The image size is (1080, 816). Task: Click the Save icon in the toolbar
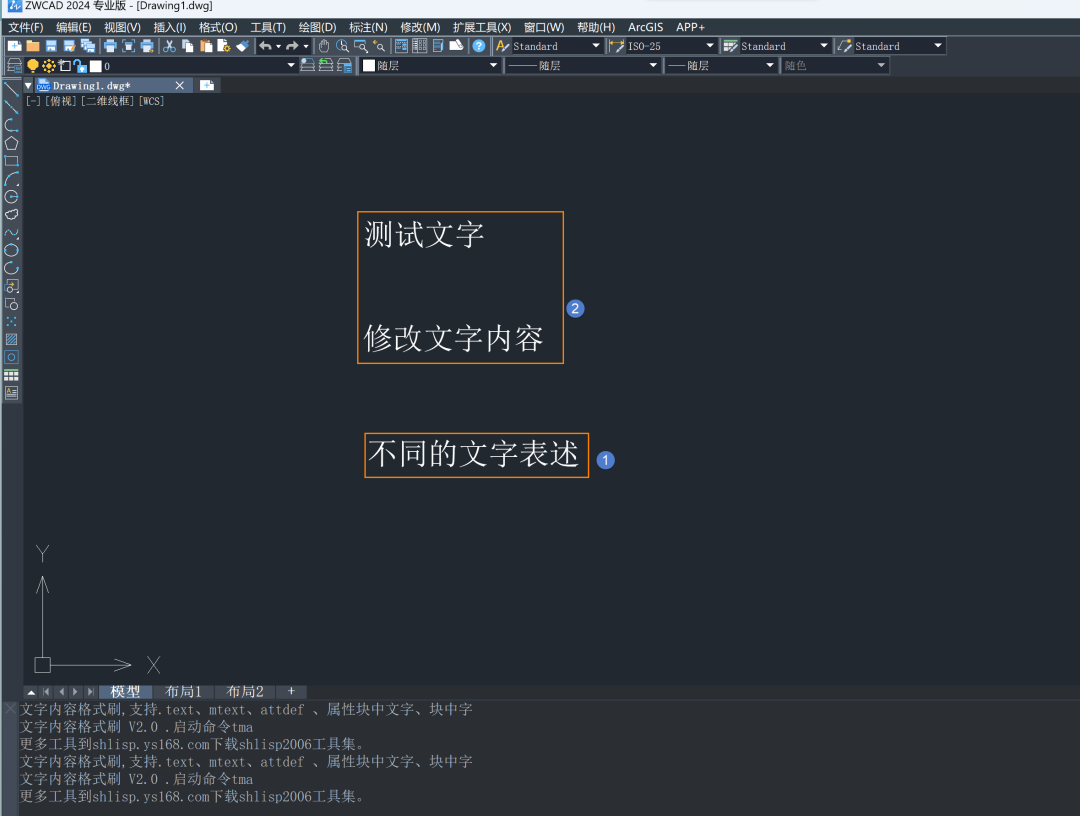[x=51, y=46]
